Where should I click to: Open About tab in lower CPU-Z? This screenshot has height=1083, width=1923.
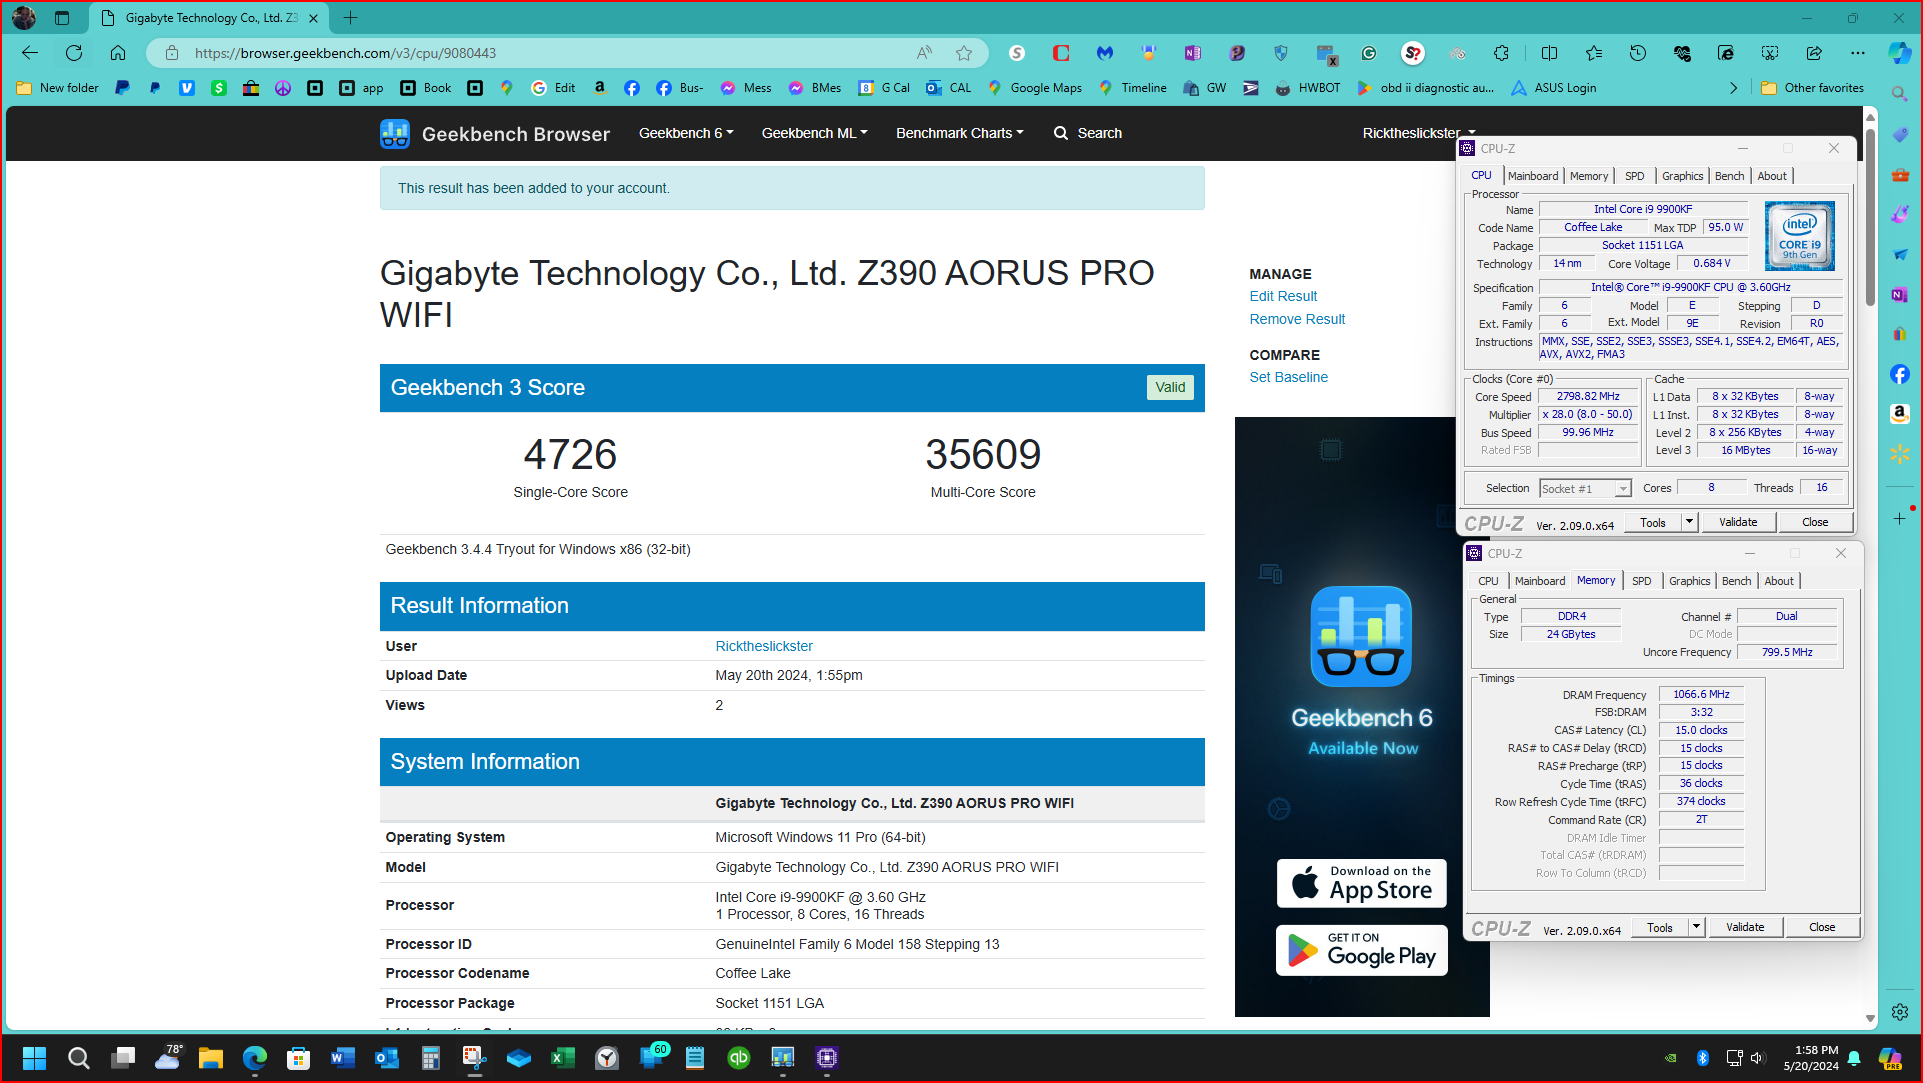pyautogui.click(x=1778, y=581)
